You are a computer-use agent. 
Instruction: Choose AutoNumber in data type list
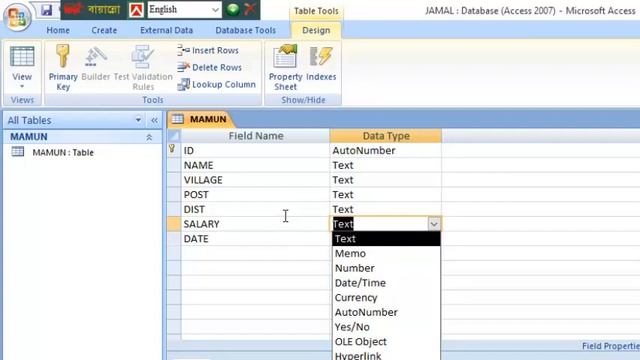(386, 312)
